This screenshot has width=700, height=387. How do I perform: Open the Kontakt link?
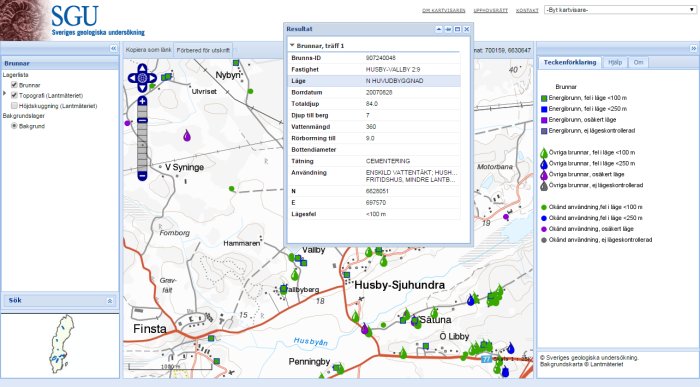[x=527, y=10]
